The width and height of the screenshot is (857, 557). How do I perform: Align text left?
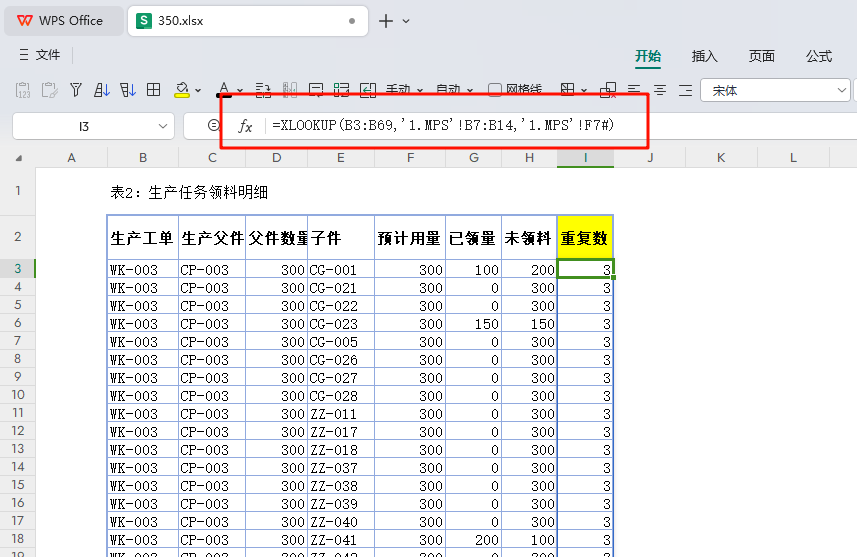click(634, 90)
